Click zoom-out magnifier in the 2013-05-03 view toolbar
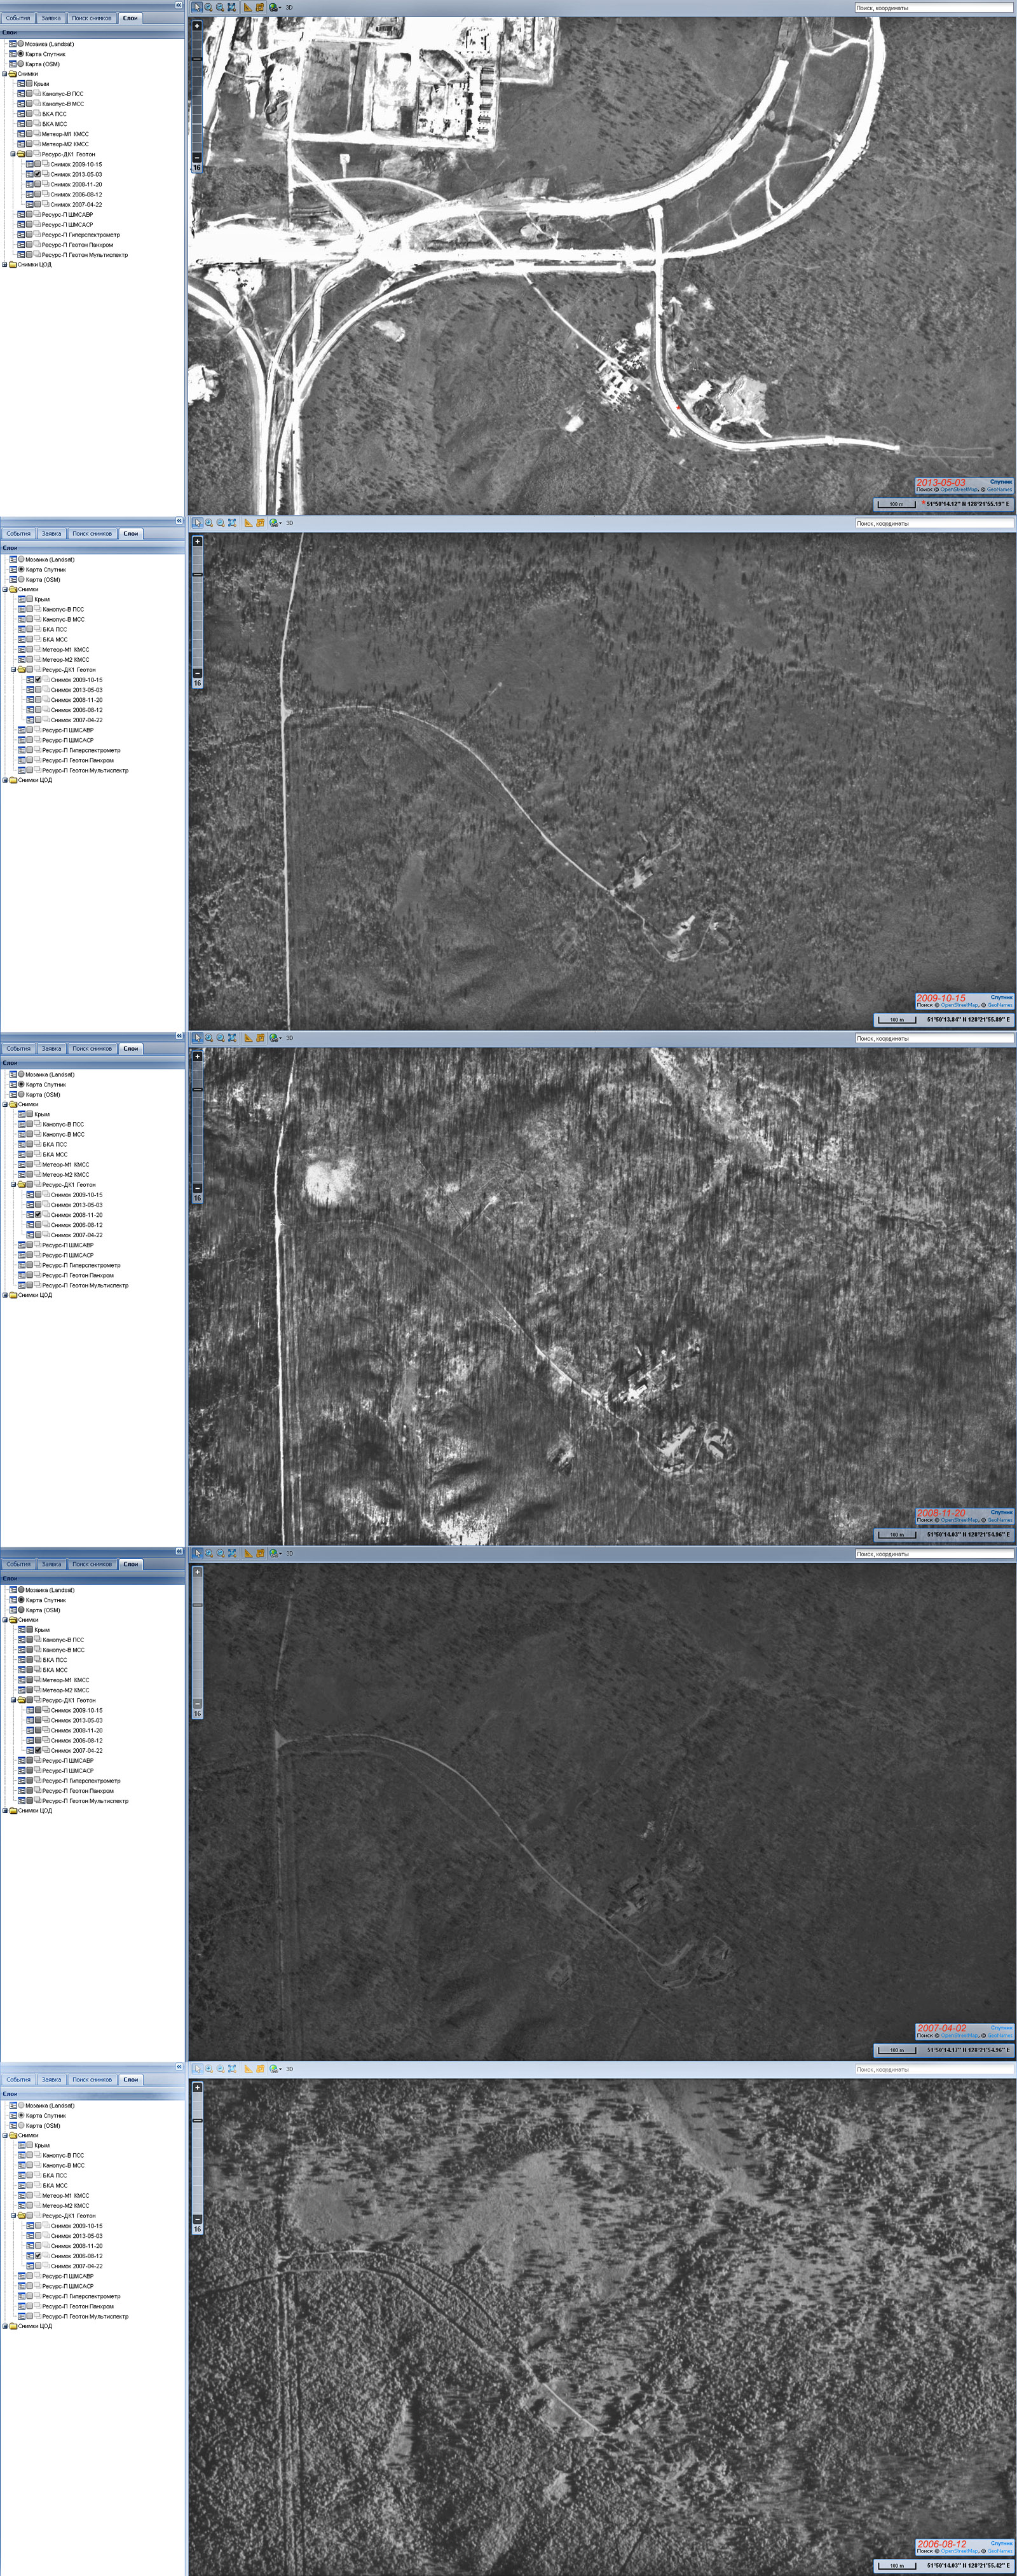This screenshot has width=1017, height=2576. 220,7
